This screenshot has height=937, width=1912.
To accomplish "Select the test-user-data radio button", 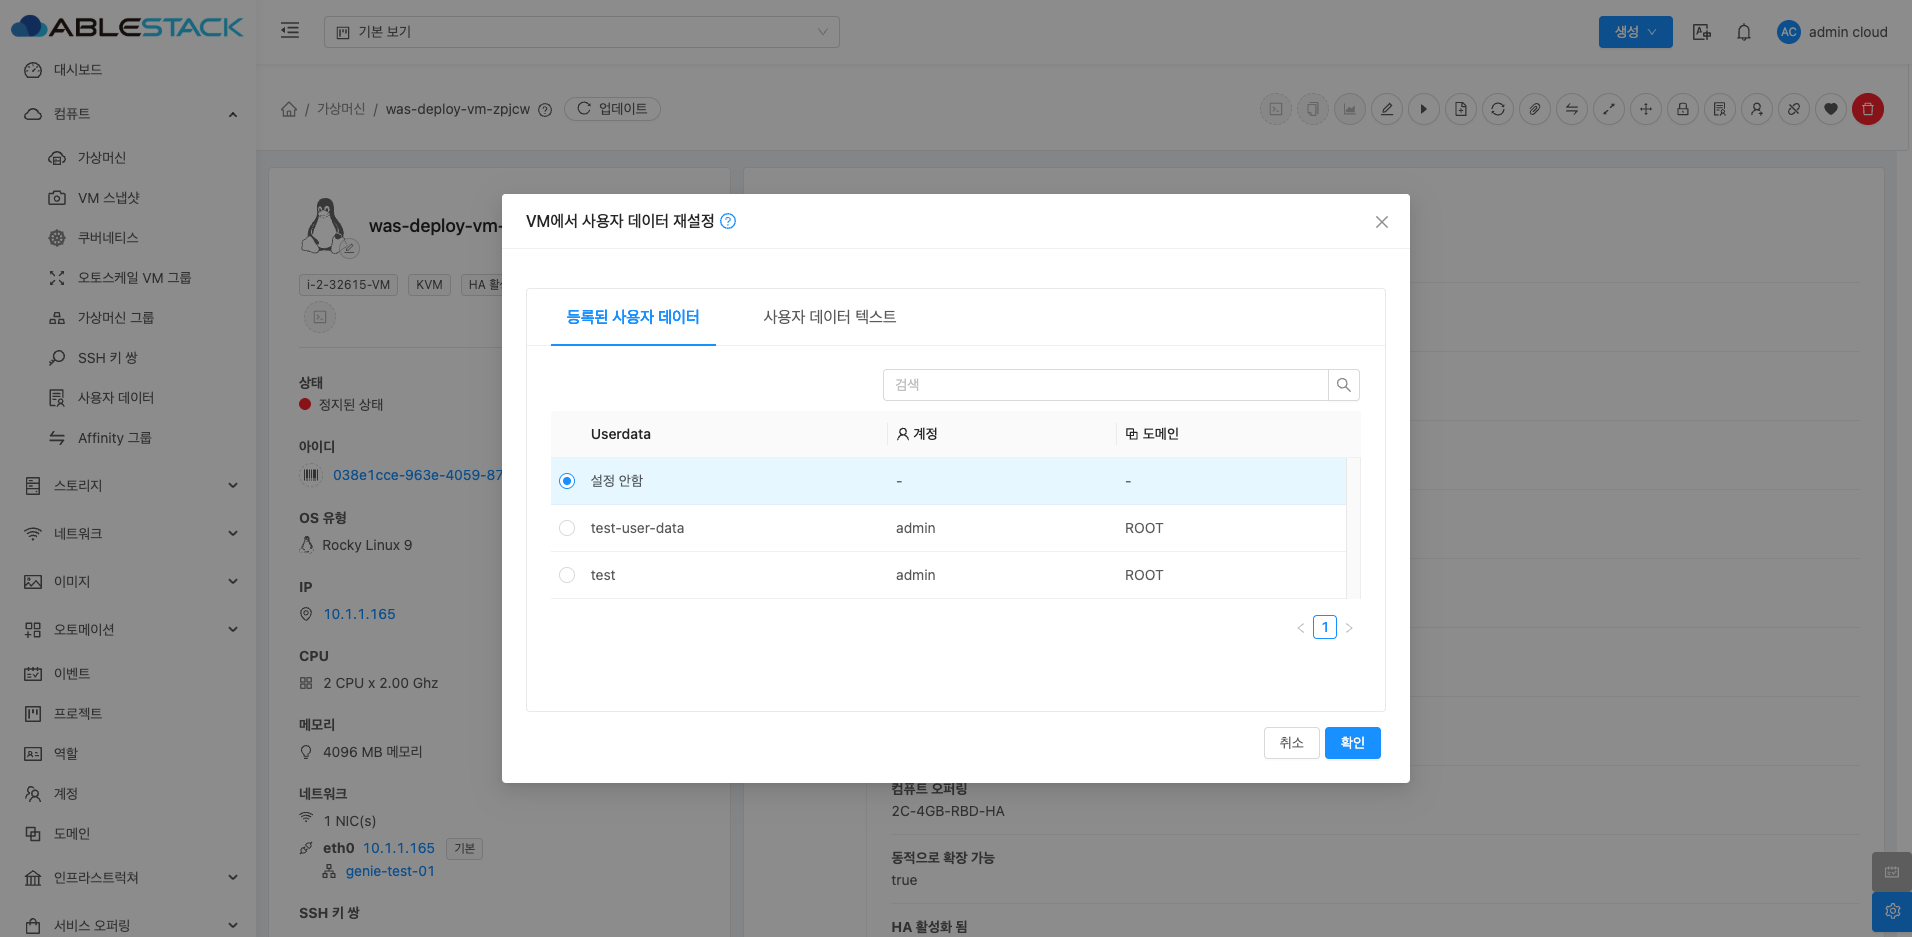I will coord(567,528).
